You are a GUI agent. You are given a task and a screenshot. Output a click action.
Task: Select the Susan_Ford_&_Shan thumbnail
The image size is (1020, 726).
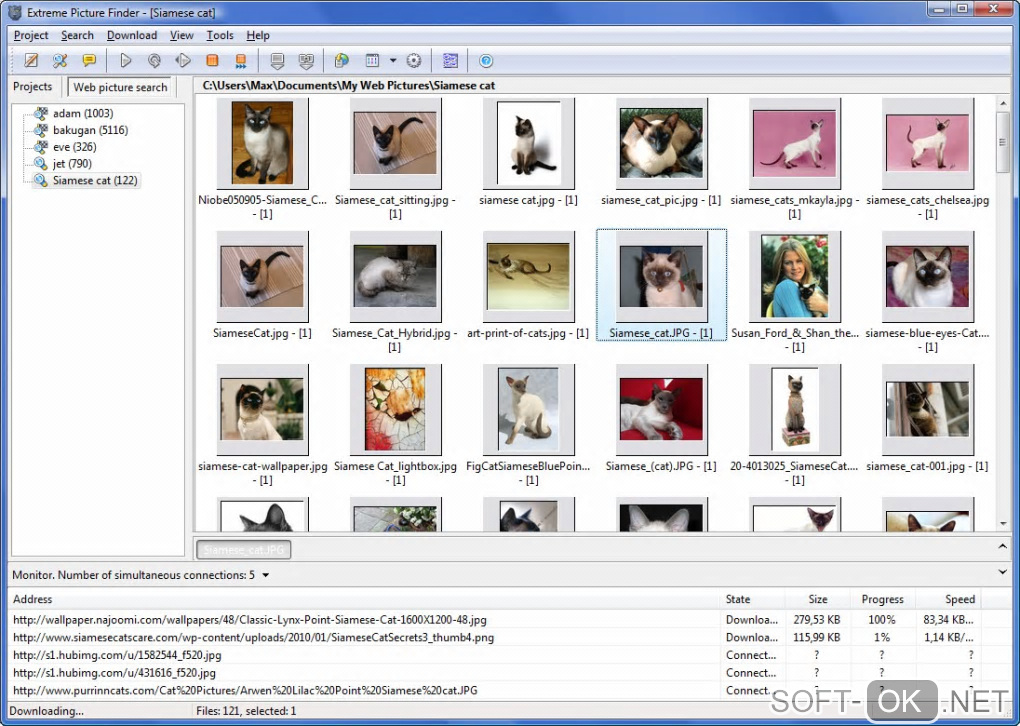(794, 276)
